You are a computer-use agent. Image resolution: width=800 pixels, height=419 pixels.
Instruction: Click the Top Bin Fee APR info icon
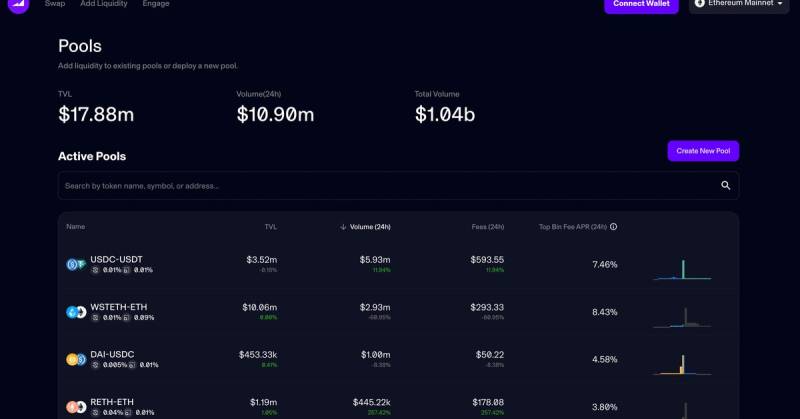click(x=613, y=227)
